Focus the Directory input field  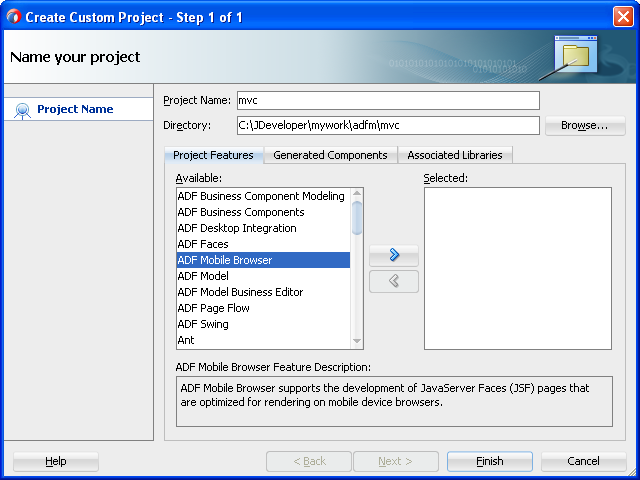(x=388, y=125)
